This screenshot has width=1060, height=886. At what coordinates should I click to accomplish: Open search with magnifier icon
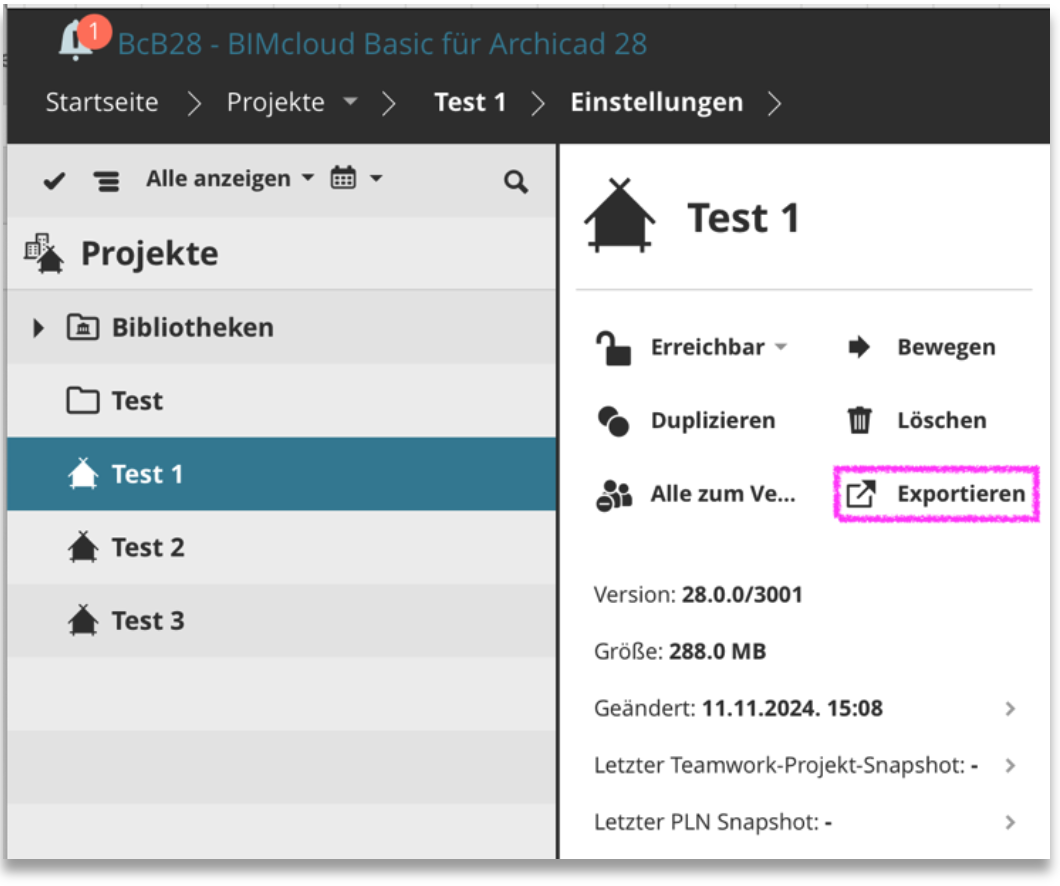click(x=516, y=181)
